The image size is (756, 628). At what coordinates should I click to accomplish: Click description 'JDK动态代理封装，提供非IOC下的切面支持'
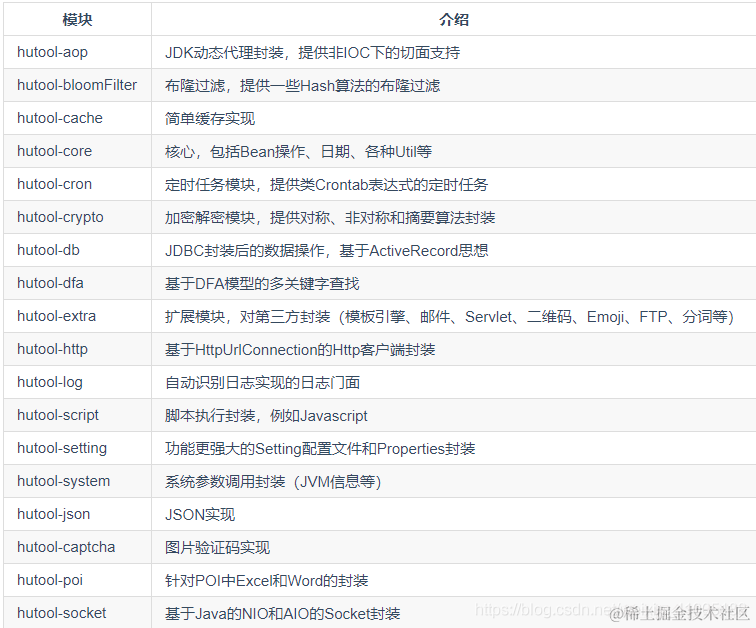(312, 53)
